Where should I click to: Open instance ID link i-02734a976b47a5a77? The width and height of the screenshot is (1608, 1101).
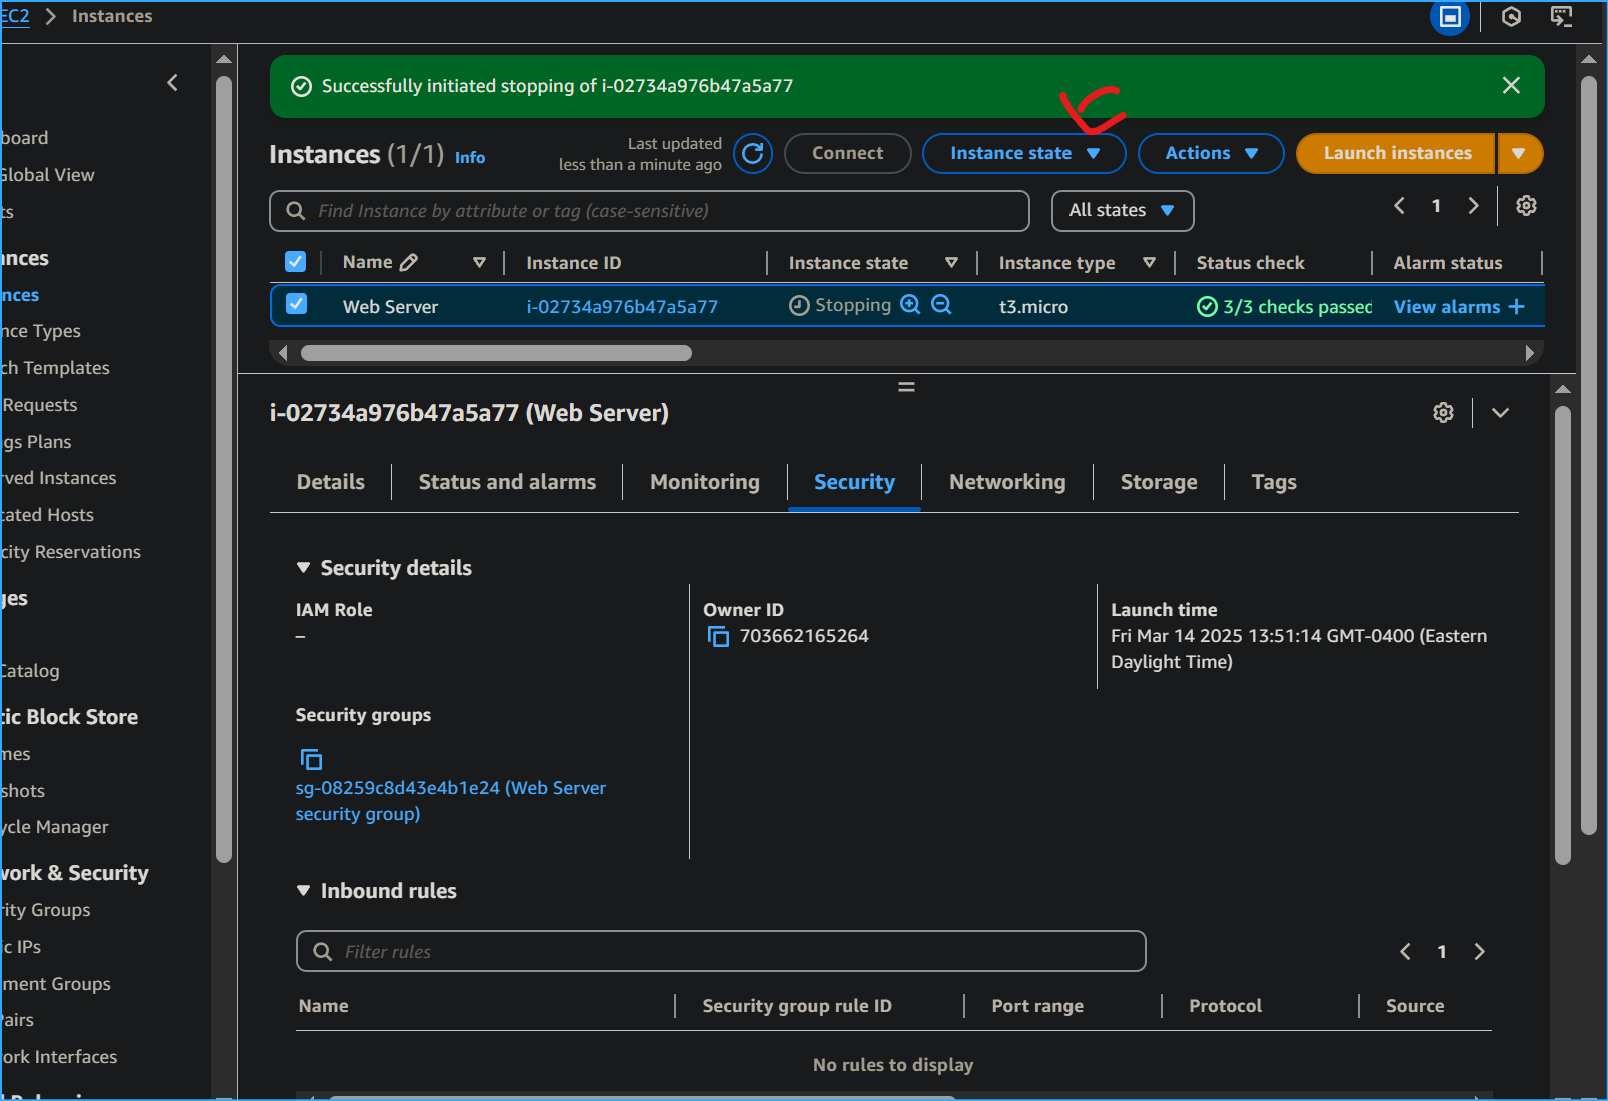pyautogui.click(x=622, y=307)
